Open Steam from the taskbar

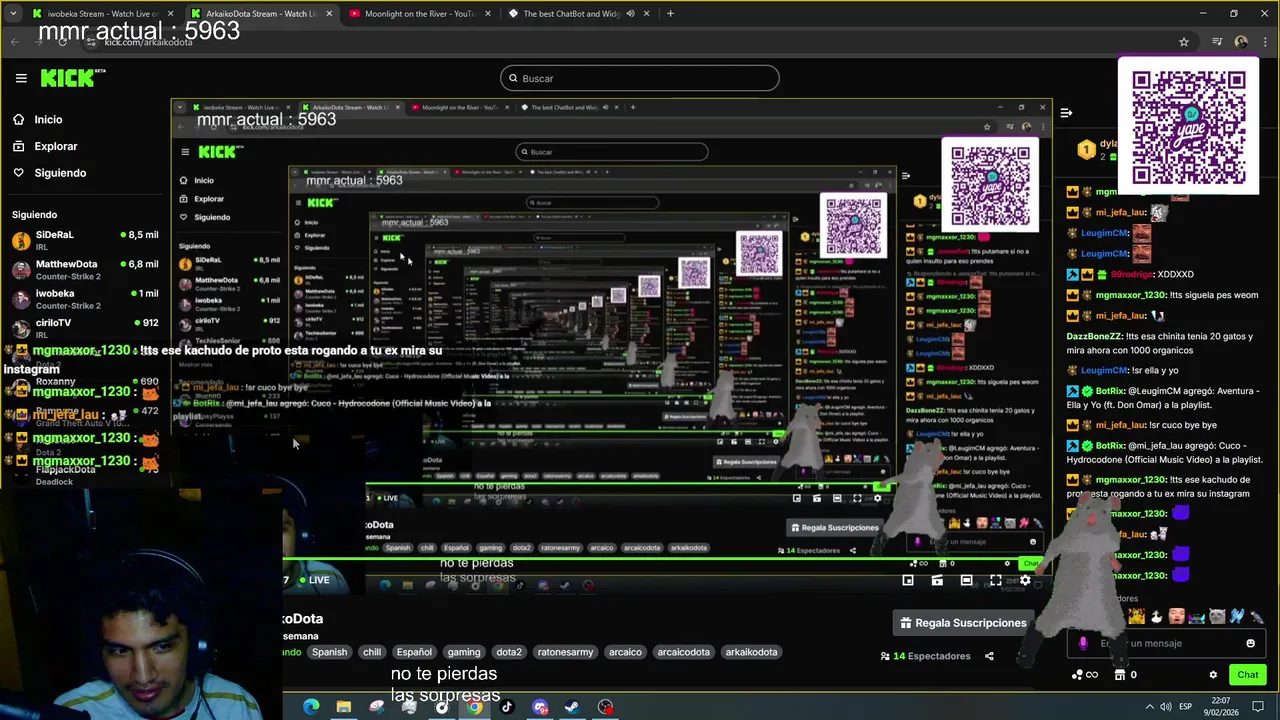(x=572, y=707)
